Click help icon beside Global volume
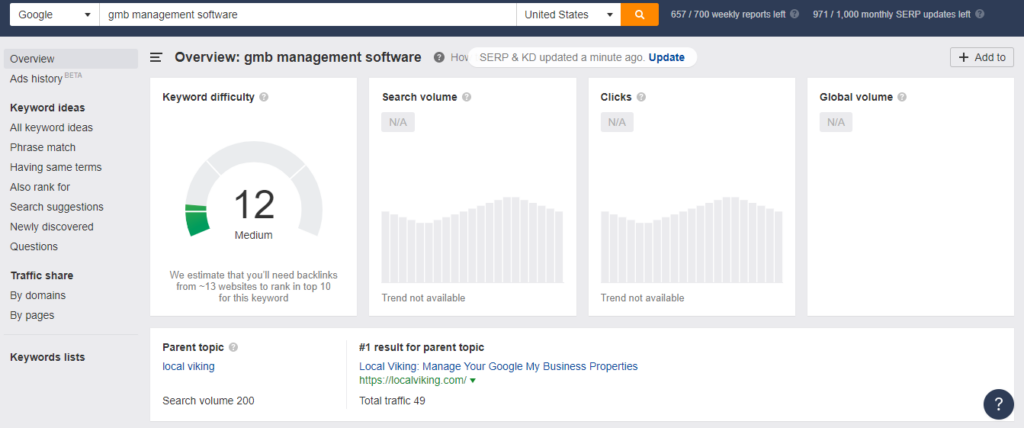Image resolution: width=1024 pixels, height=428 pixels. pos(902,97)
